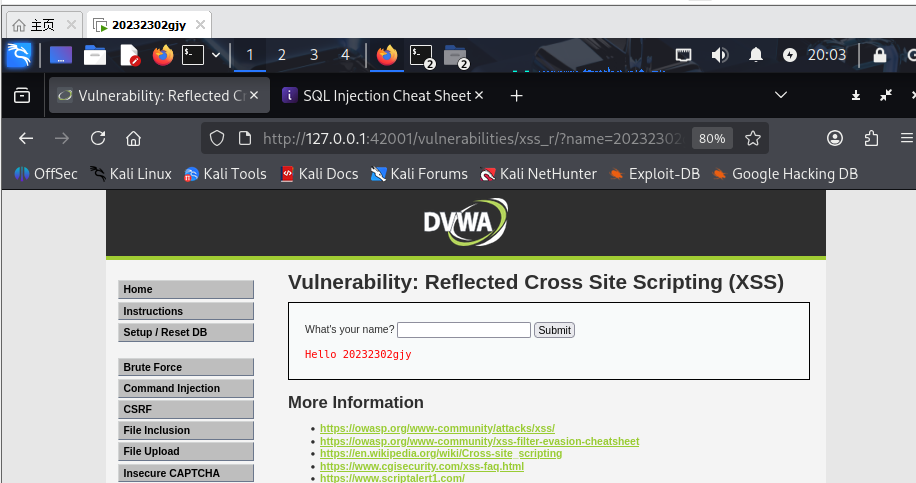Launch the text editor panel icon
Screen dimensions: 916x483
129,55
